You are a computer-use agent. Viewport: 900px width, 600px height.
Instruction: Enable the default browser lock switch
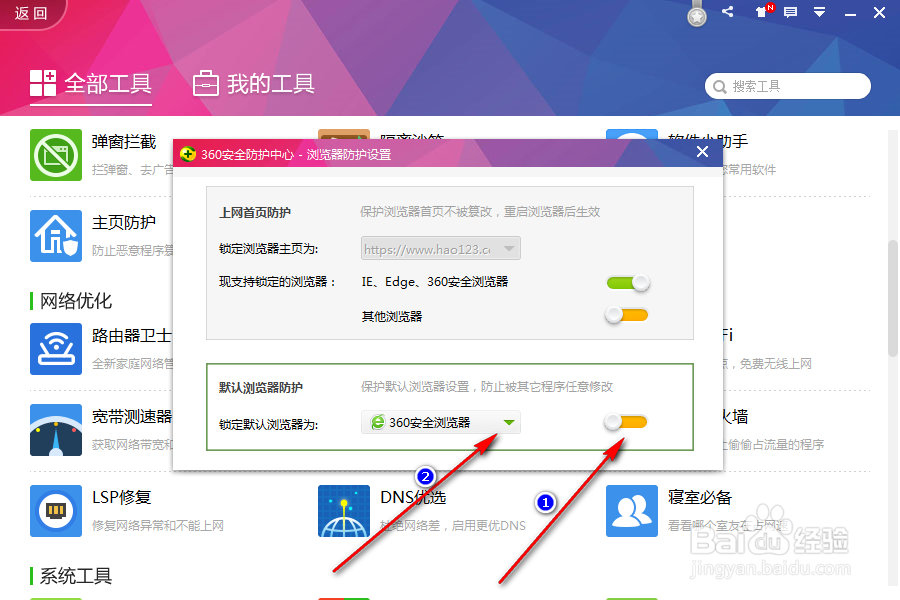pos(626,422)
